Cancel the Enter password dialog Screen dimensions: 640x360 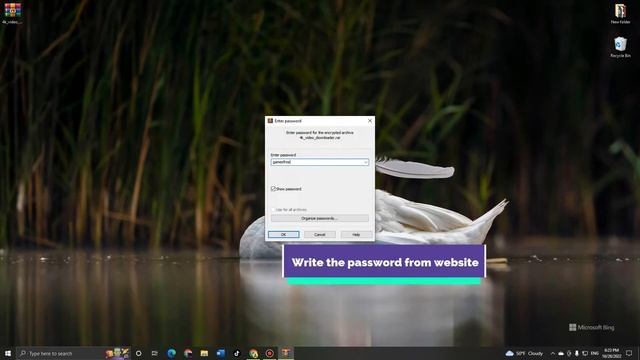(320, 234)
